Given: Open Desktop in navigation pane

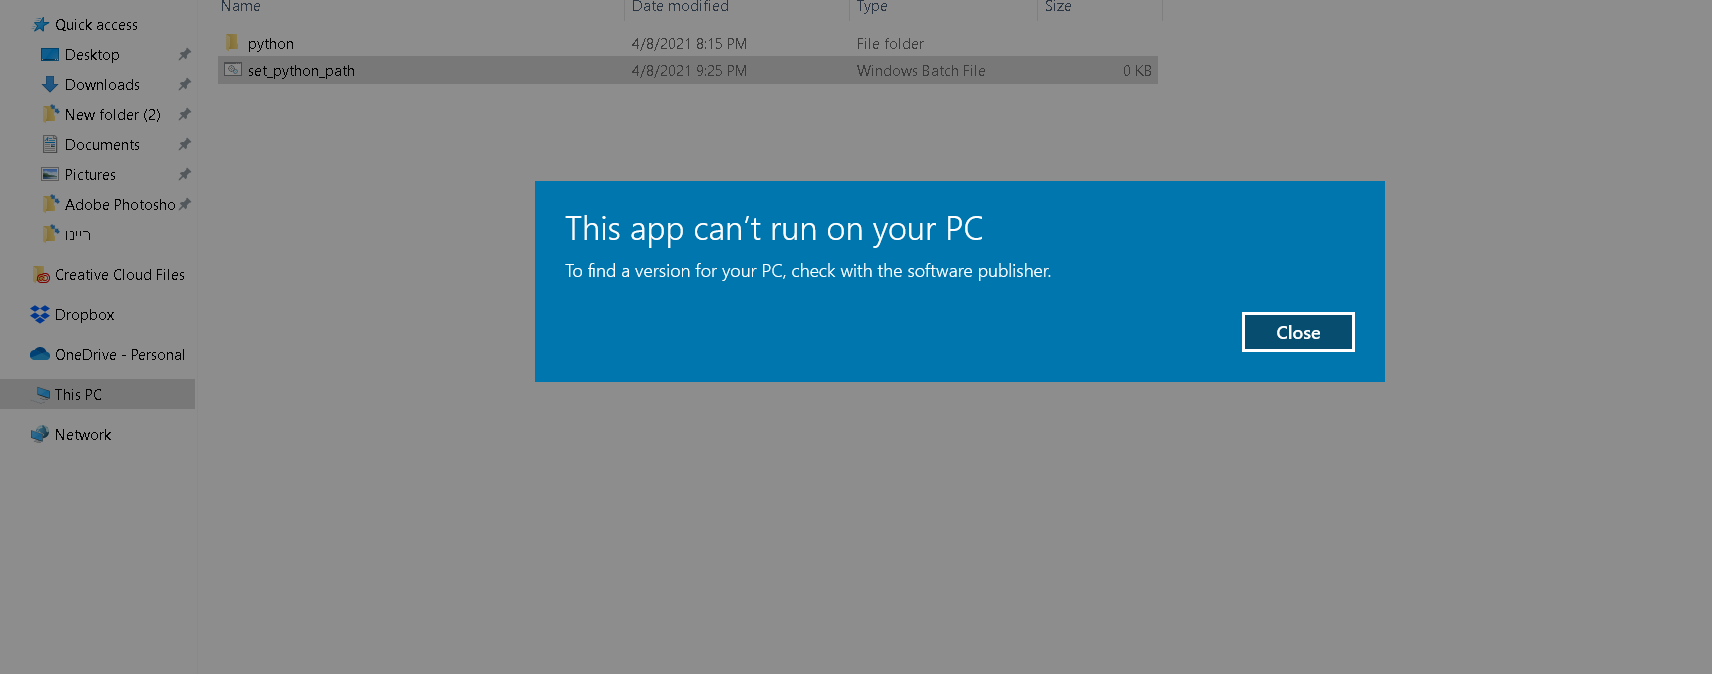Looking at the screenshot, I should (x=92, y=55).
